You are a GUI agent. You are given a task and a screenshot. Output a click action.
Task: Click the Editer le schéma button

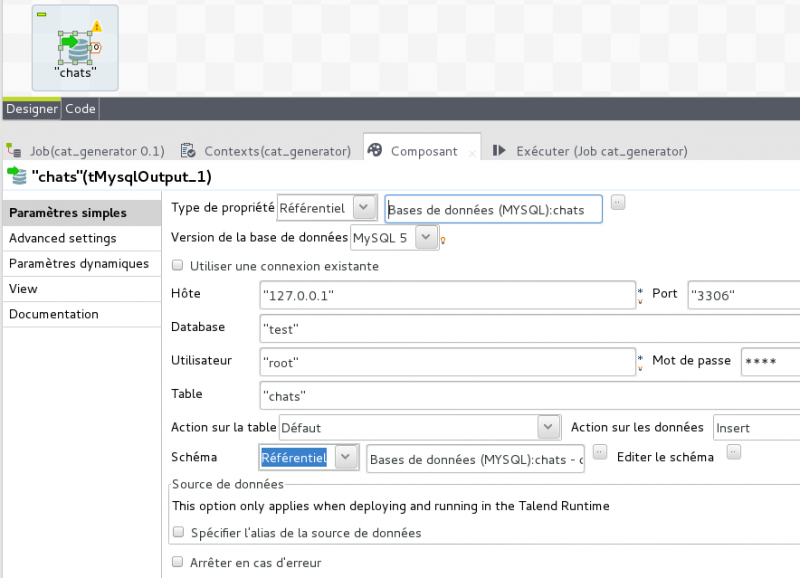tap(734, 452)
